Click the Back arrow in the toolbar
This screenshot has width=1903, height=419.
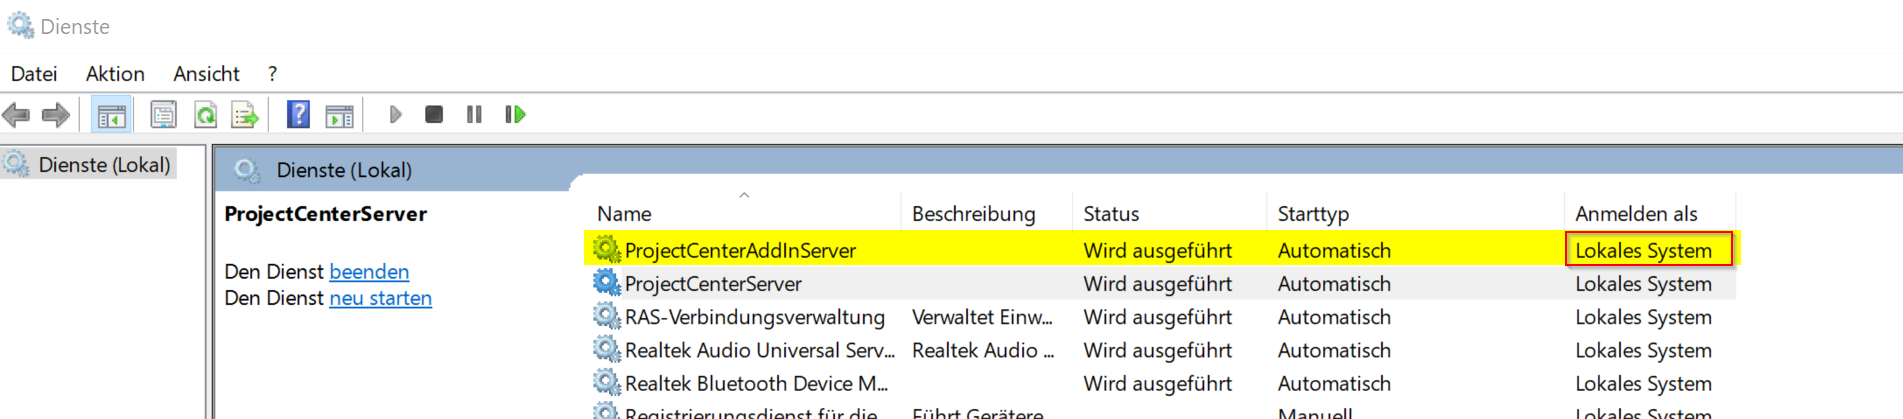tap(17, 115)
